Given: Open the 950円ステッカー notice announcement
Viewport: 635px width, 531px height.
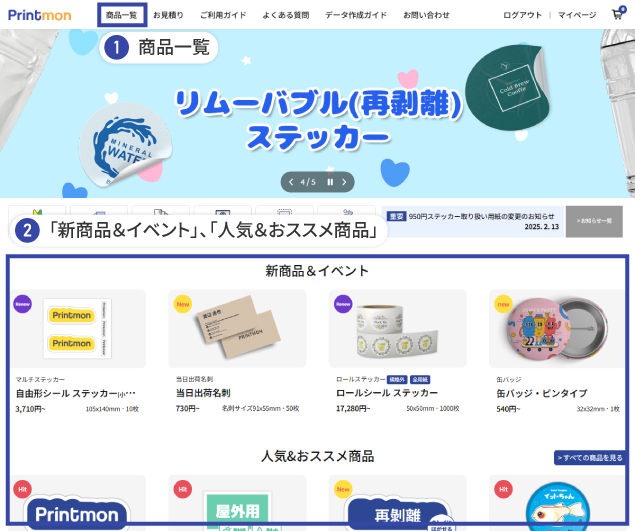Looking at the screenshot, I should (472, 221).
